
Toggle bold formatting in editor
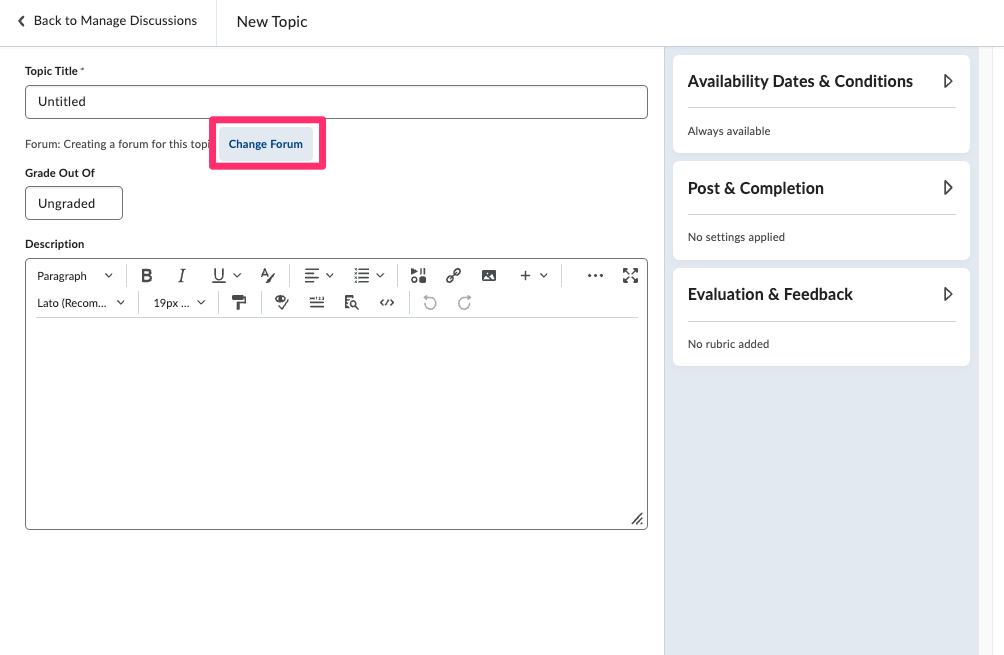click(x=147, y=276)
